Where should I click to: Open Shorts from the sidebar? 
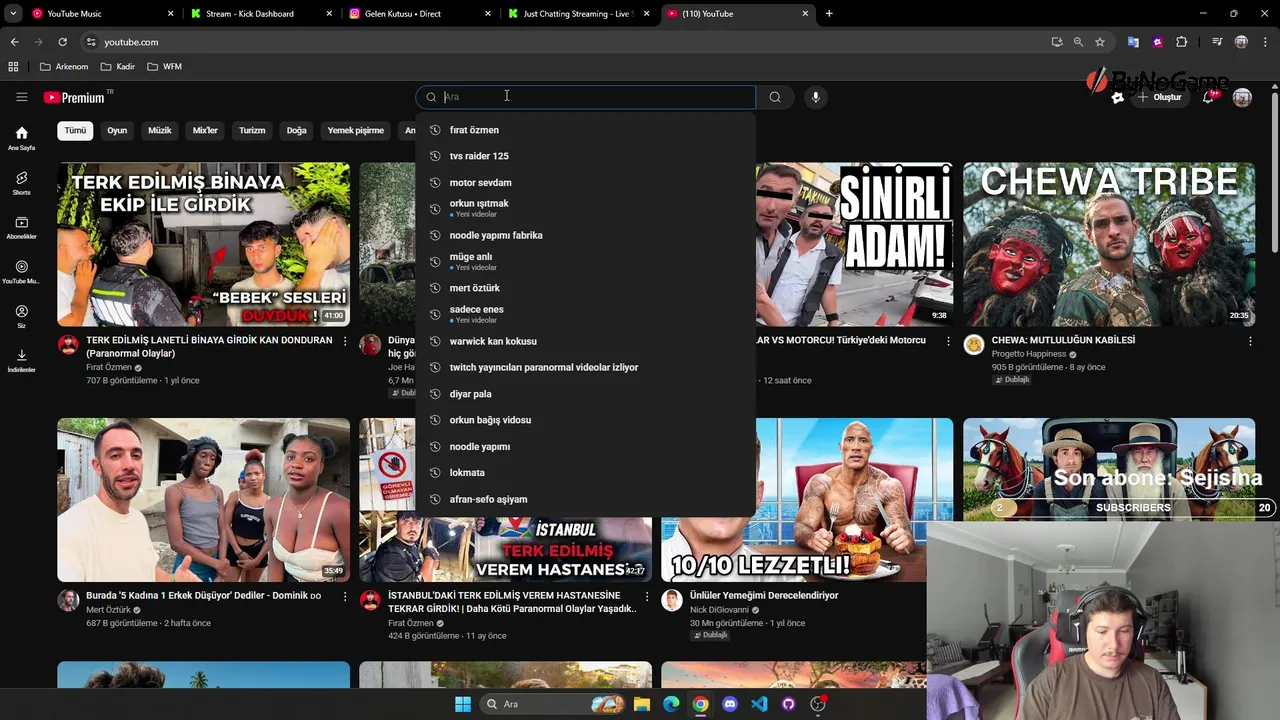[x=21, y=183]
